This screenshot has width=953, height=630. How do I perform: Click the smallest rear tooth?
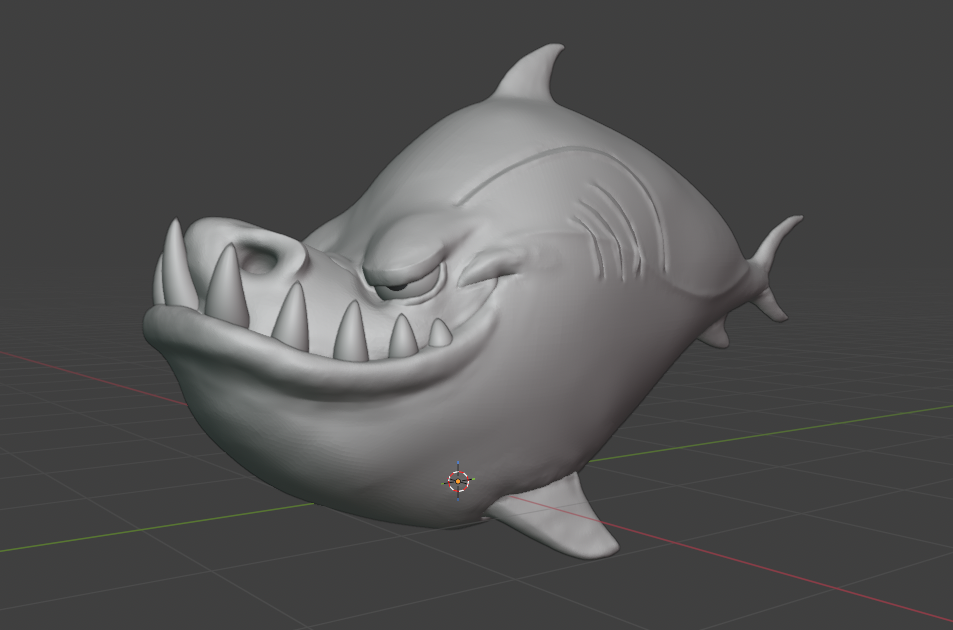pyautogui.click(x=440, y=332)
